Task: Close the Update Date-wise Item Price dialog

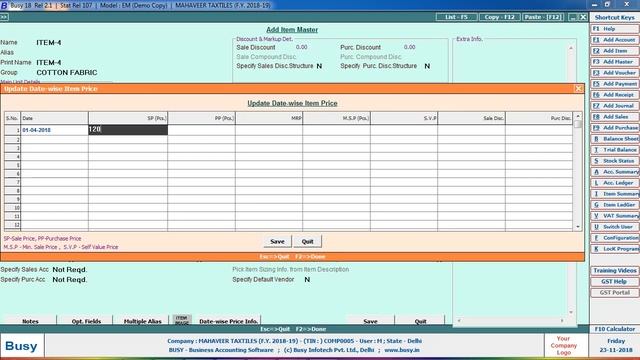Action: (578, 89)
